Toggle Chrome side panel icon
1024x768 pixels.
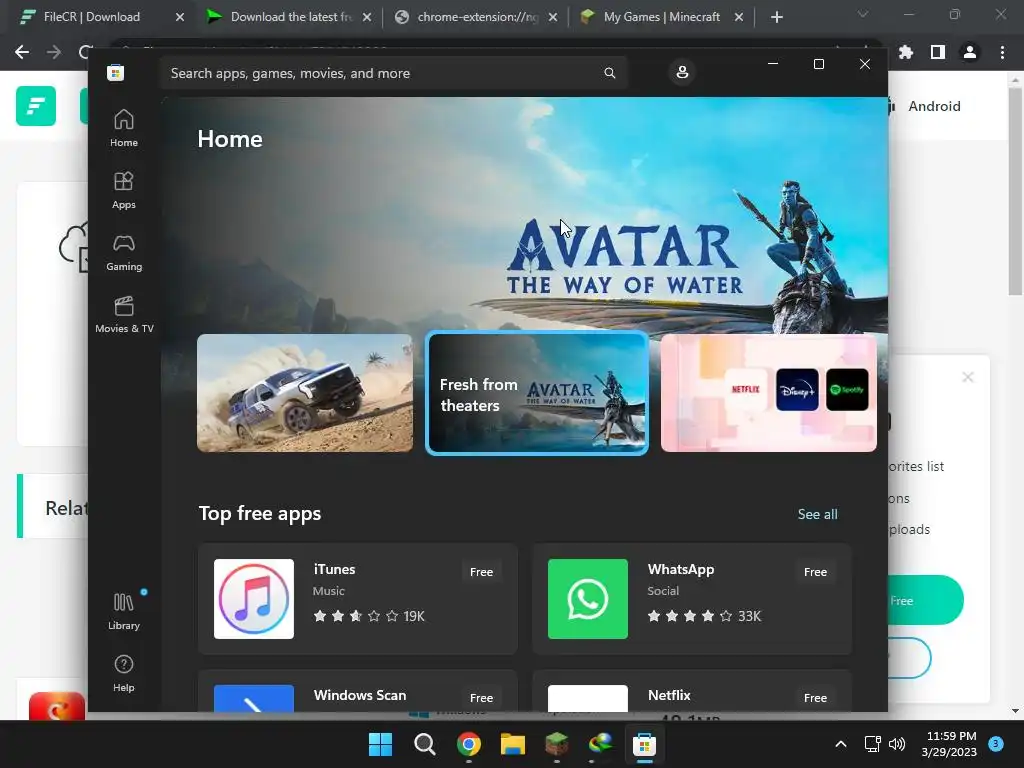click(x=938, y=52)
